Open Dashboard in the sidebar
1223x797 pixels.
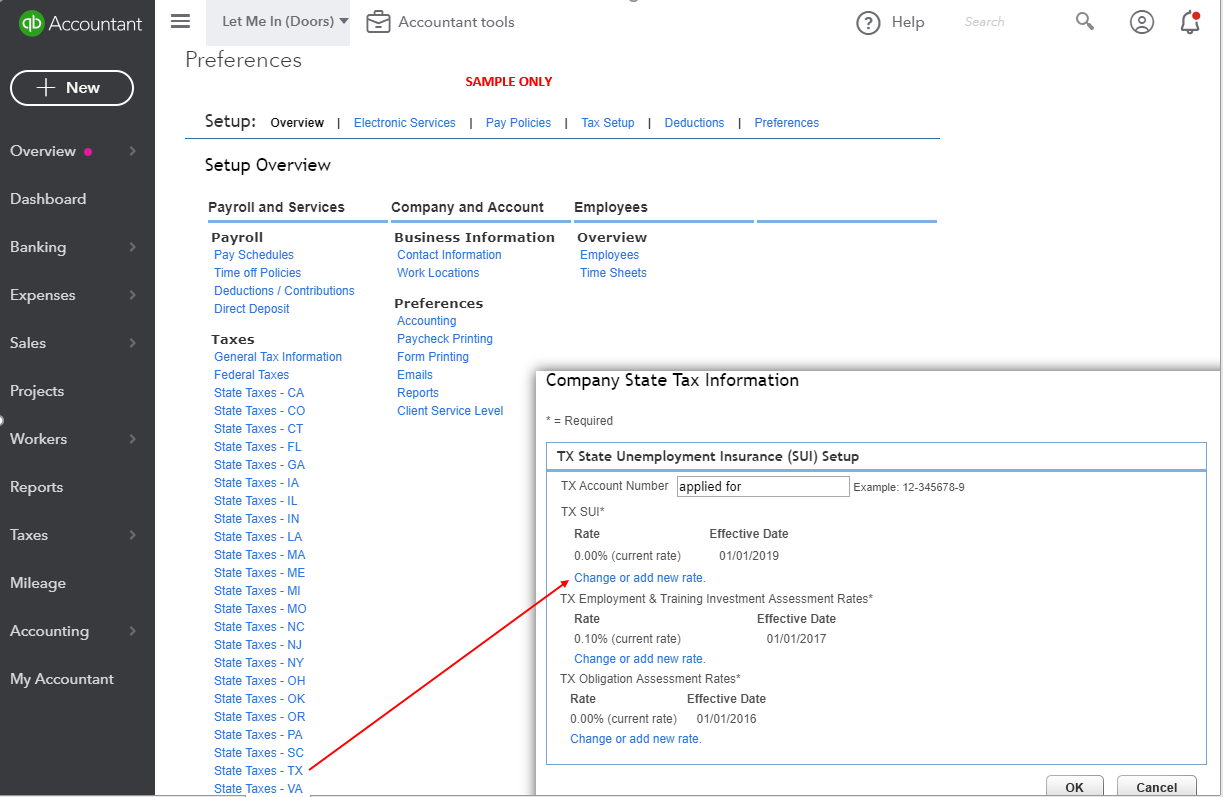[48, 199]
